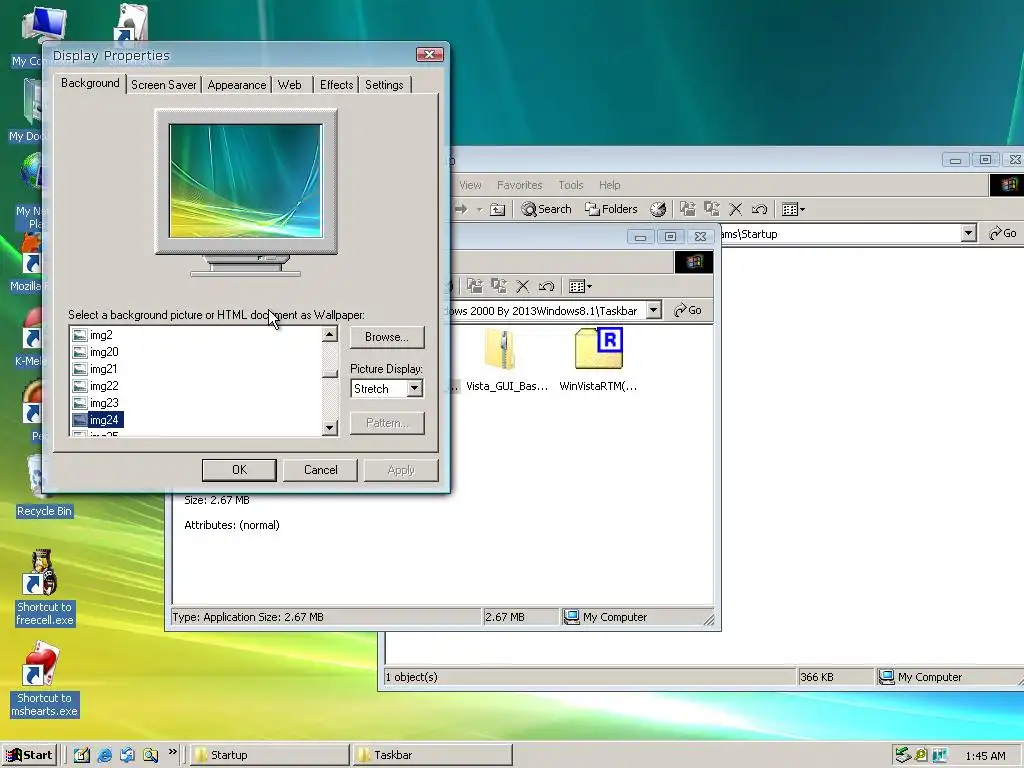Open the View menu in Startup window
The width and height of the screenshot is (1024, 768).
pos(470,185)
